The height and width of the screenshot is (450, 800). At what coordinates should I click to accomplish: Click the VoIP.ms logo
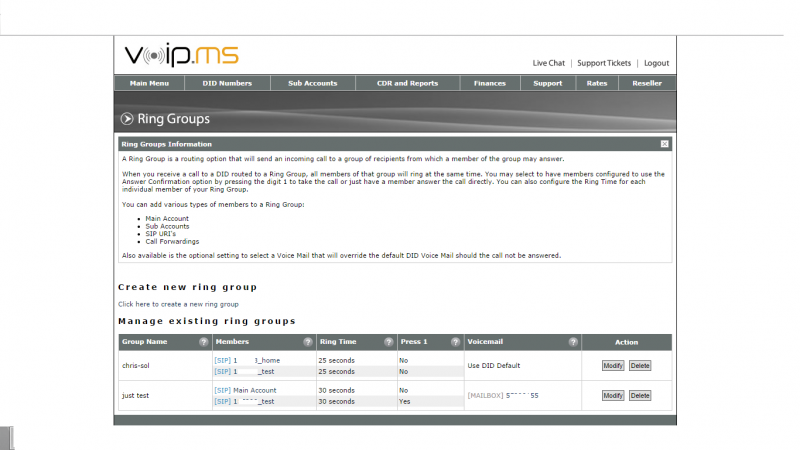click(181, 55)
